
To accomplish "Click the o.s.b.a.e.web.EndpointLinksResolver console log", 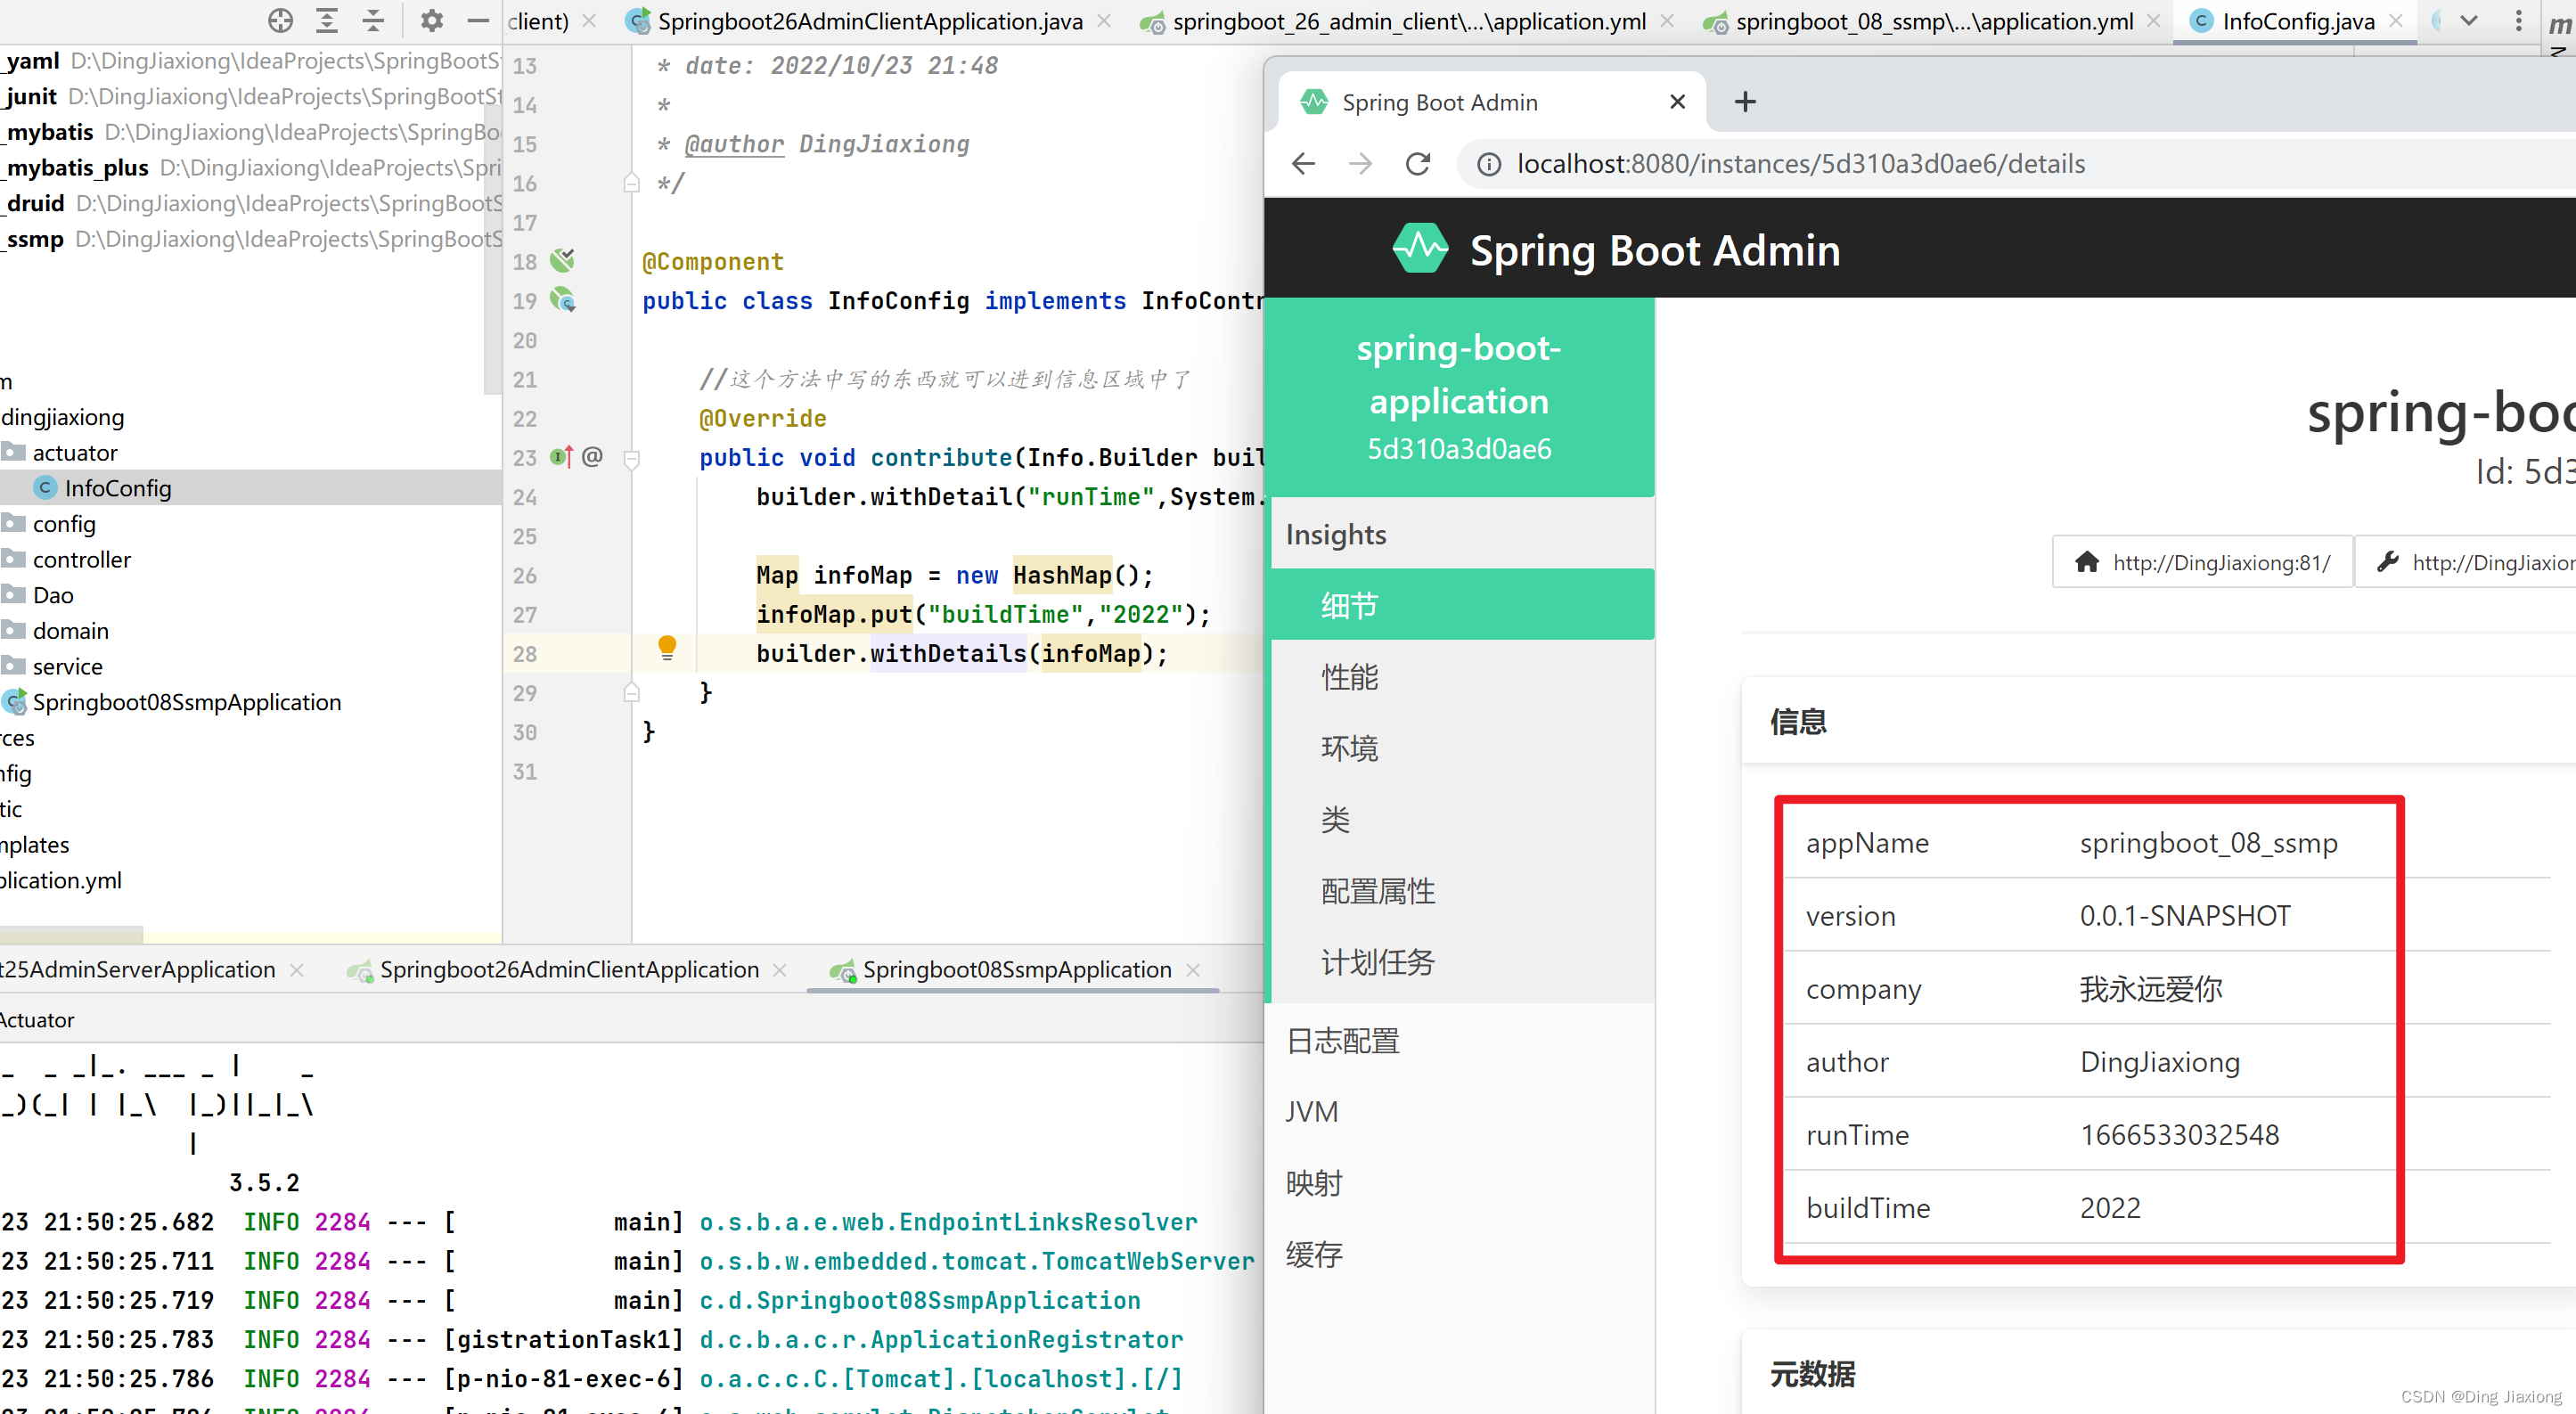I will [948, 1222].
